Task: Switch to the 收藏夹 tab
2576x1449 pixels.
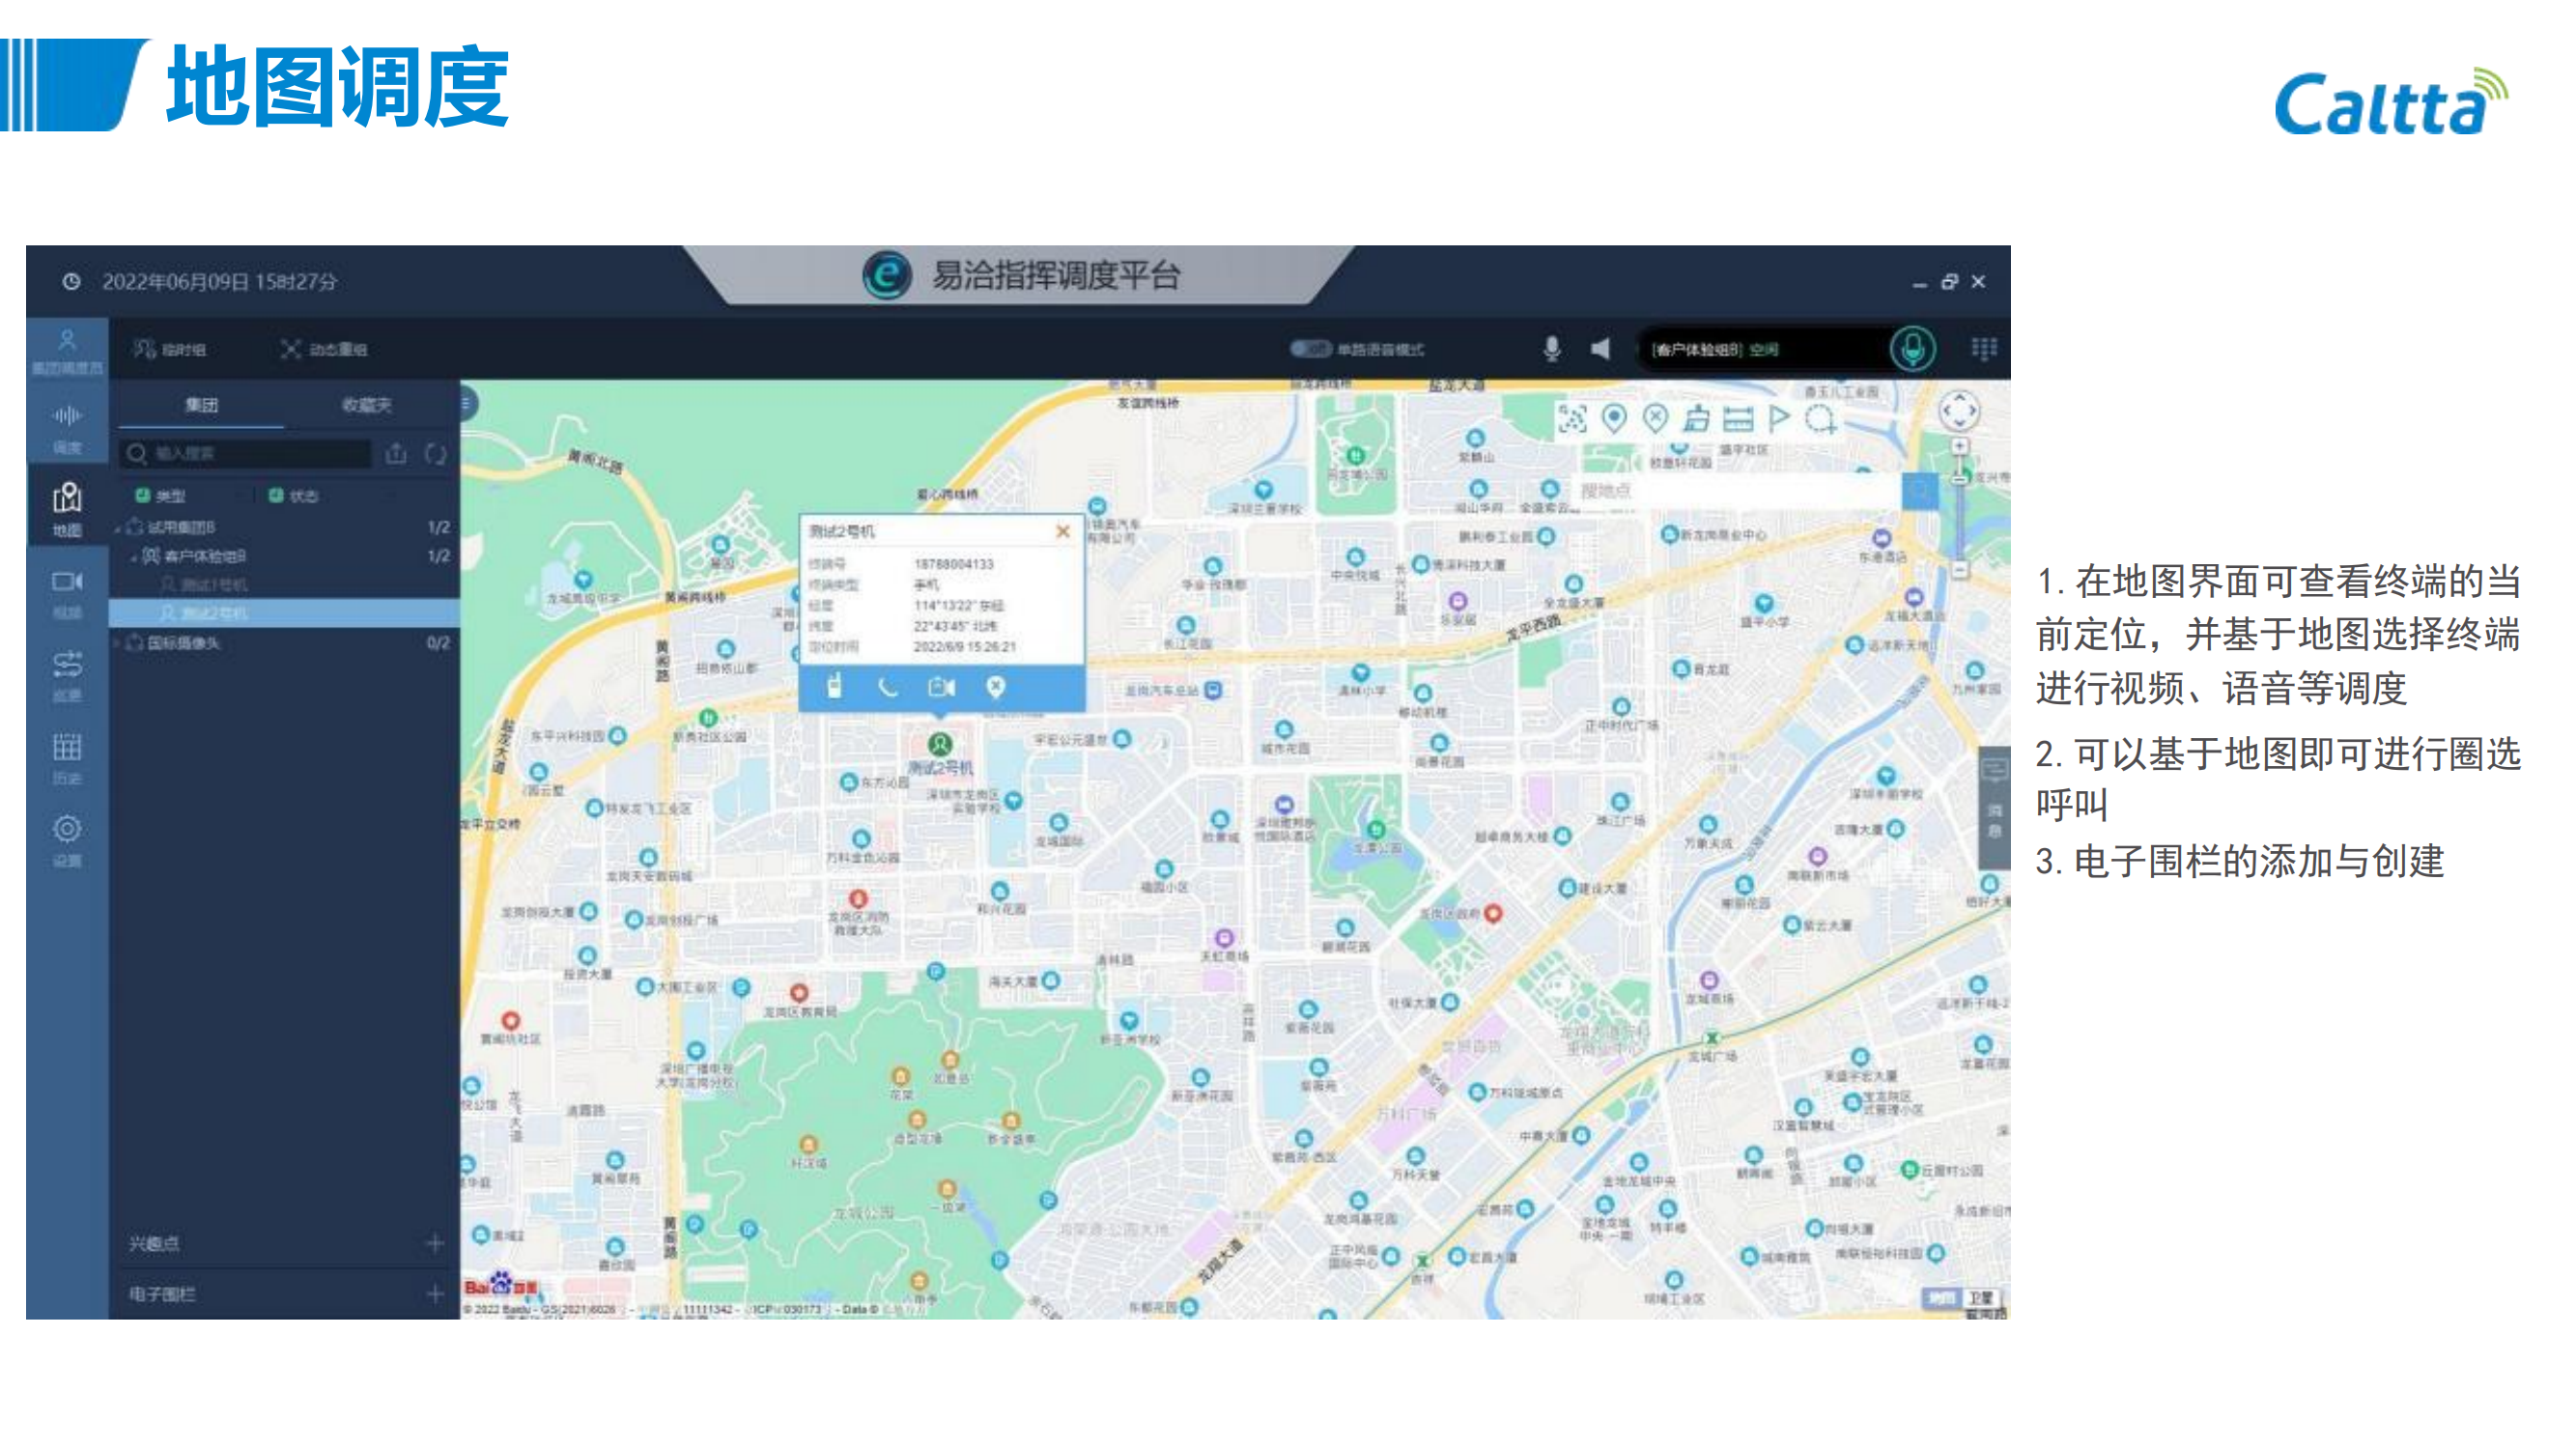Action: [367, 405]
